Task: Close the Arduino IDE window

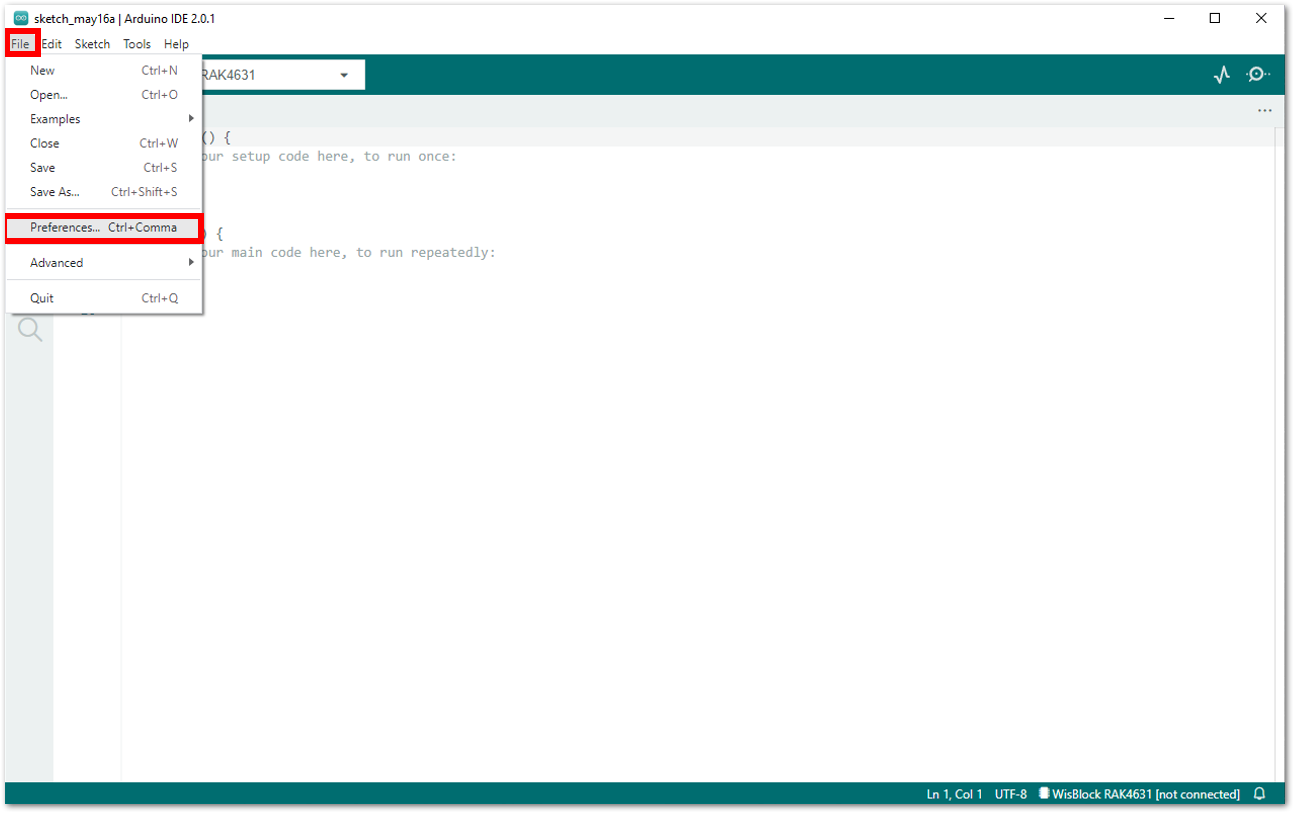Action: 1261,18
